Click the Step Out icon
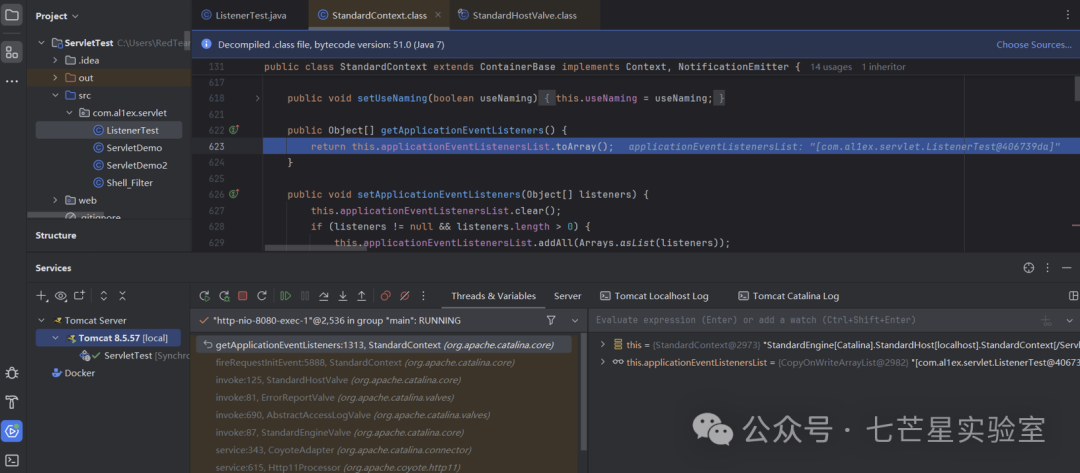The height and width of the screenshot is (473, 1080). 362,296
